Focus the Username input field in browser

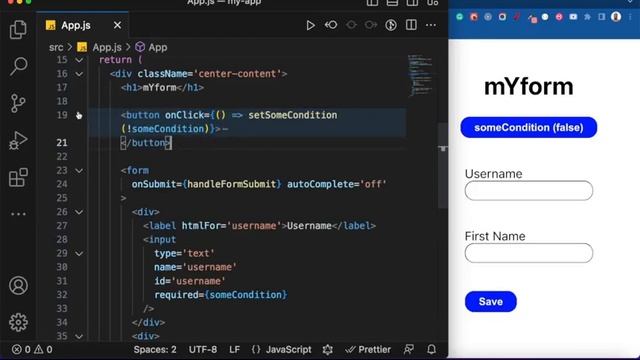coord(529,191)
